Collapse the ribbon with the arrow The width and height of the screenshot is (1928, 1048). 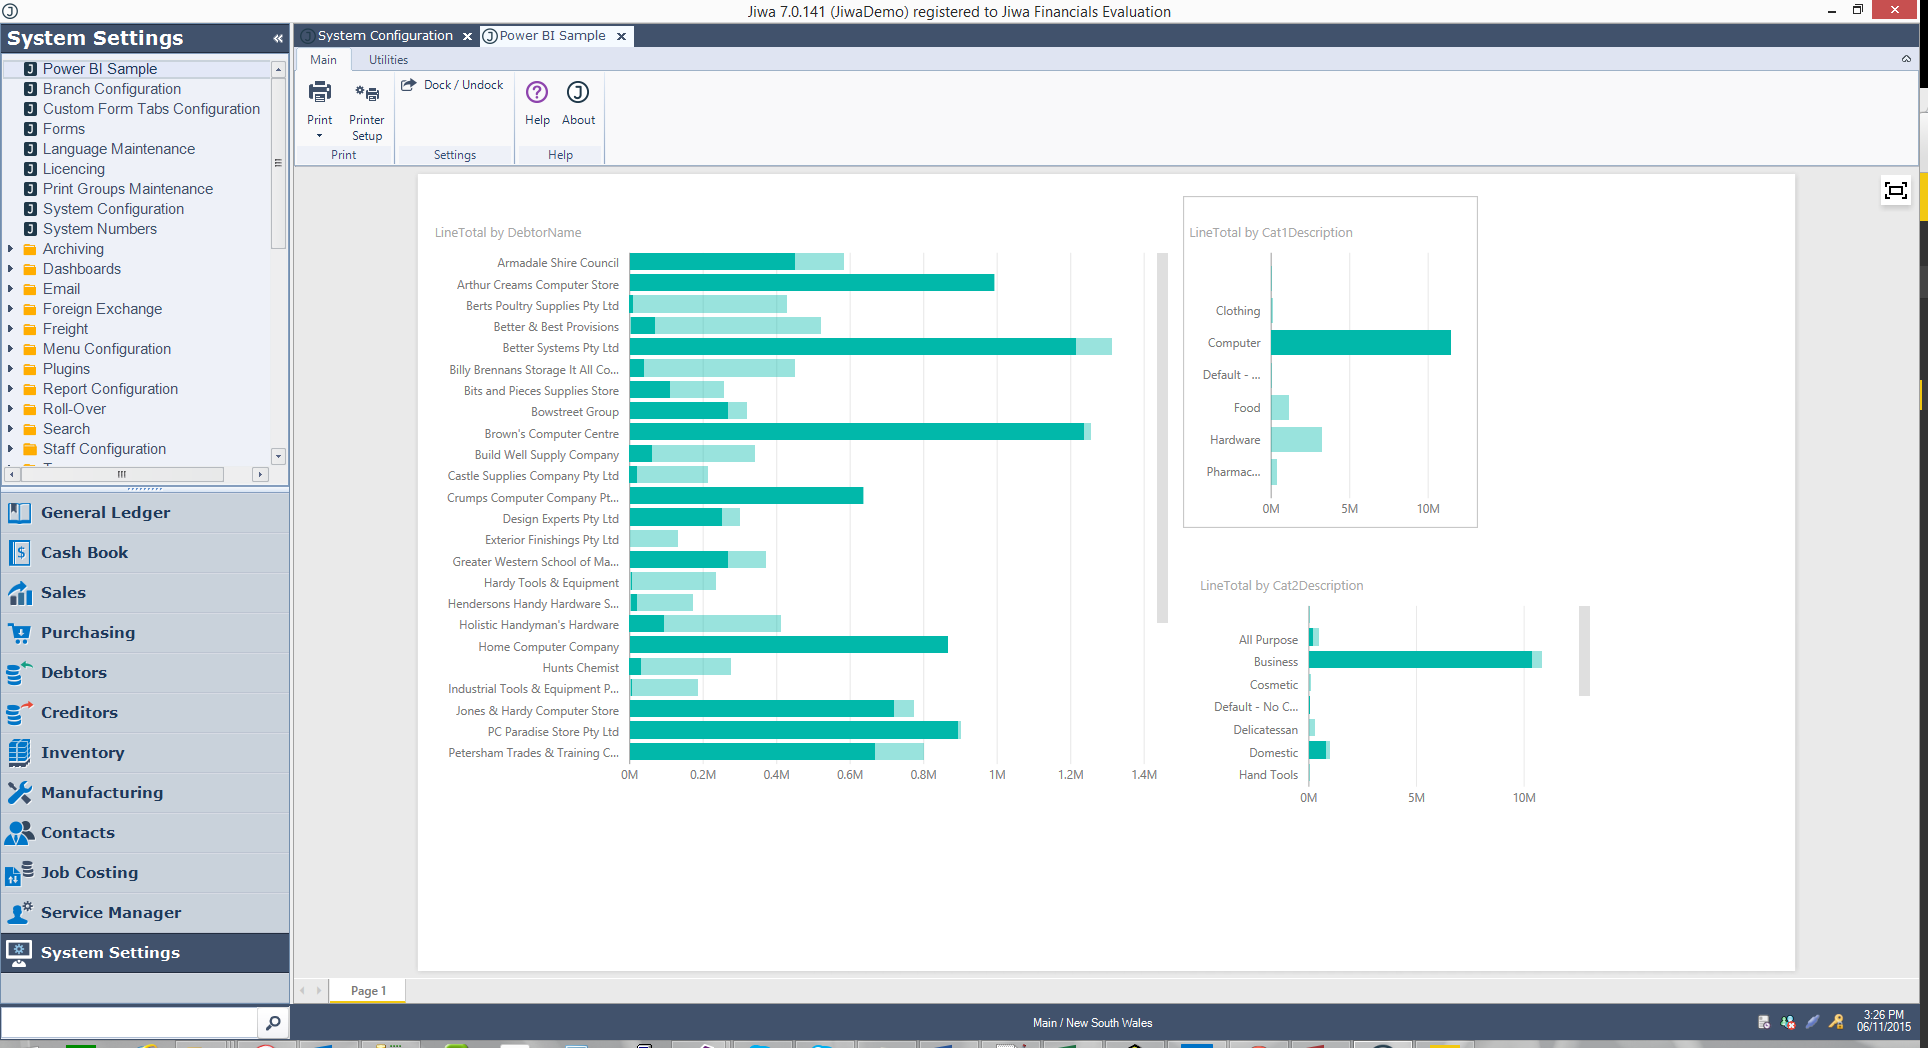1906,59
